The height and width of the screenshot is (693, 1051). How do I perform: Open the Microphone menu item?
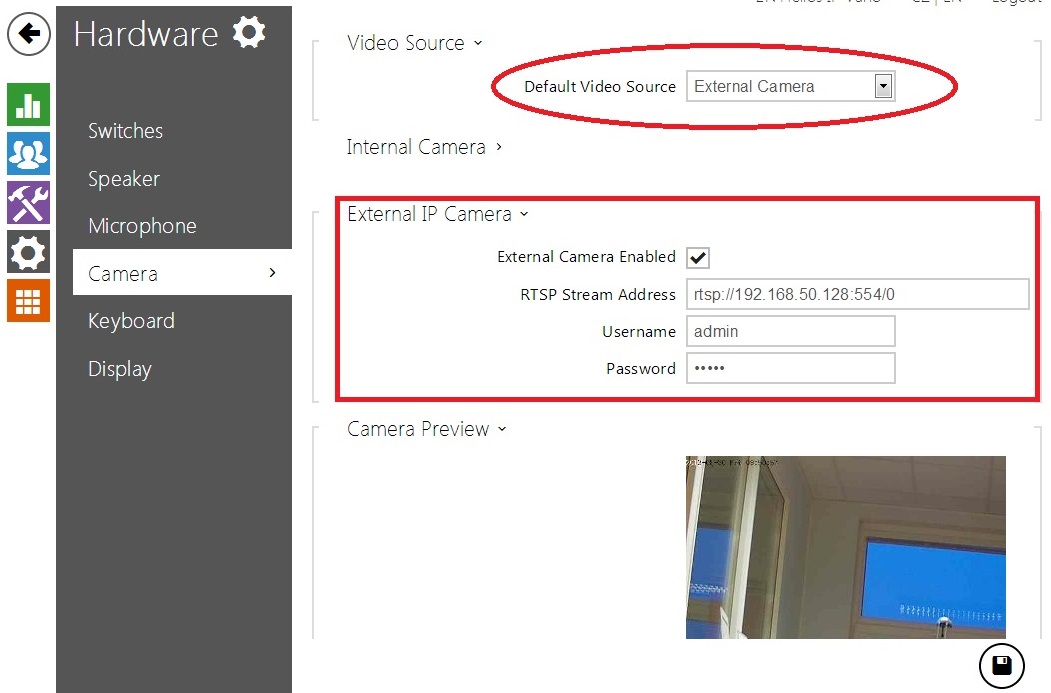click(142, 226)
